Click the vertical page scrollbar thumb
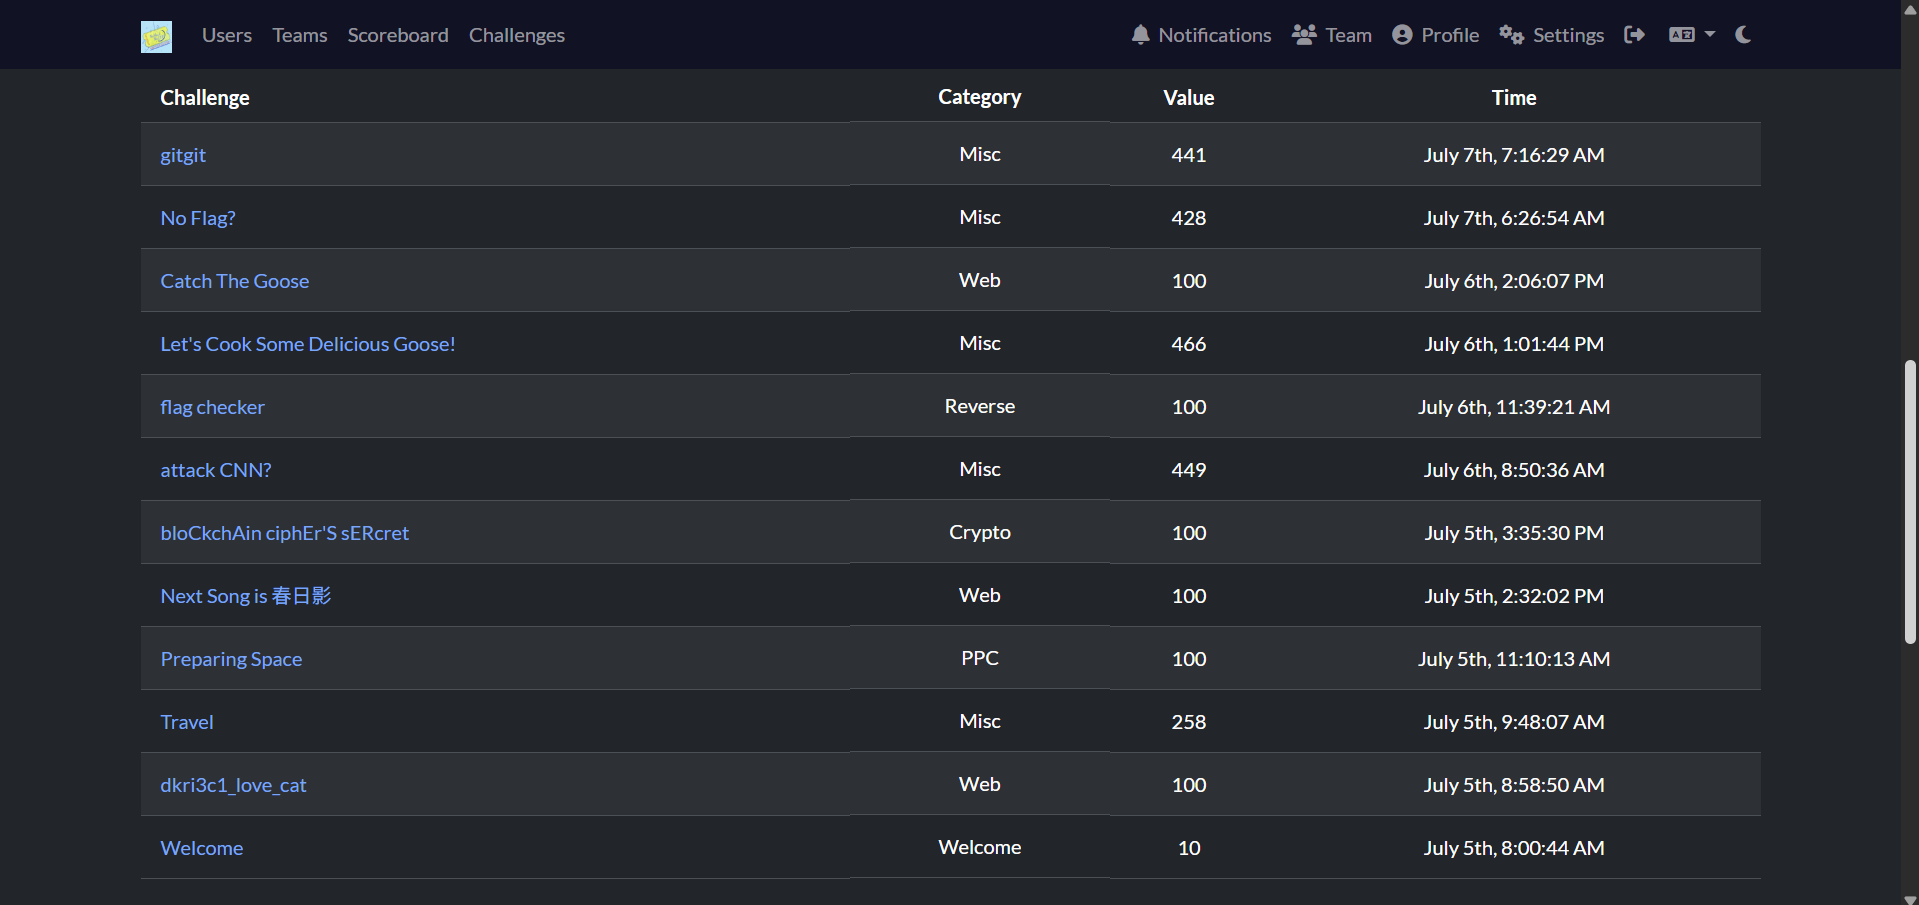1919x905 pixels. pyautogui.click(x=1910, y=502)
